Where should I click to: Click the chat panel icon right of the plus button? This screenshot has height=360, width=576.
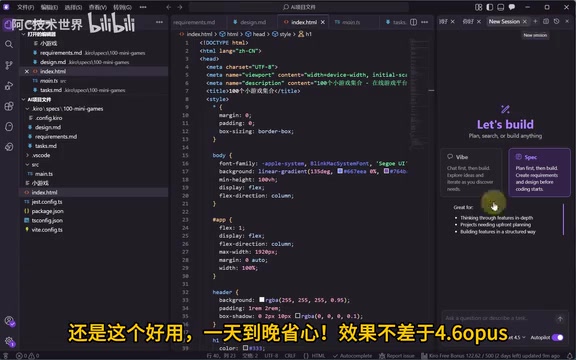click(546, 21)
